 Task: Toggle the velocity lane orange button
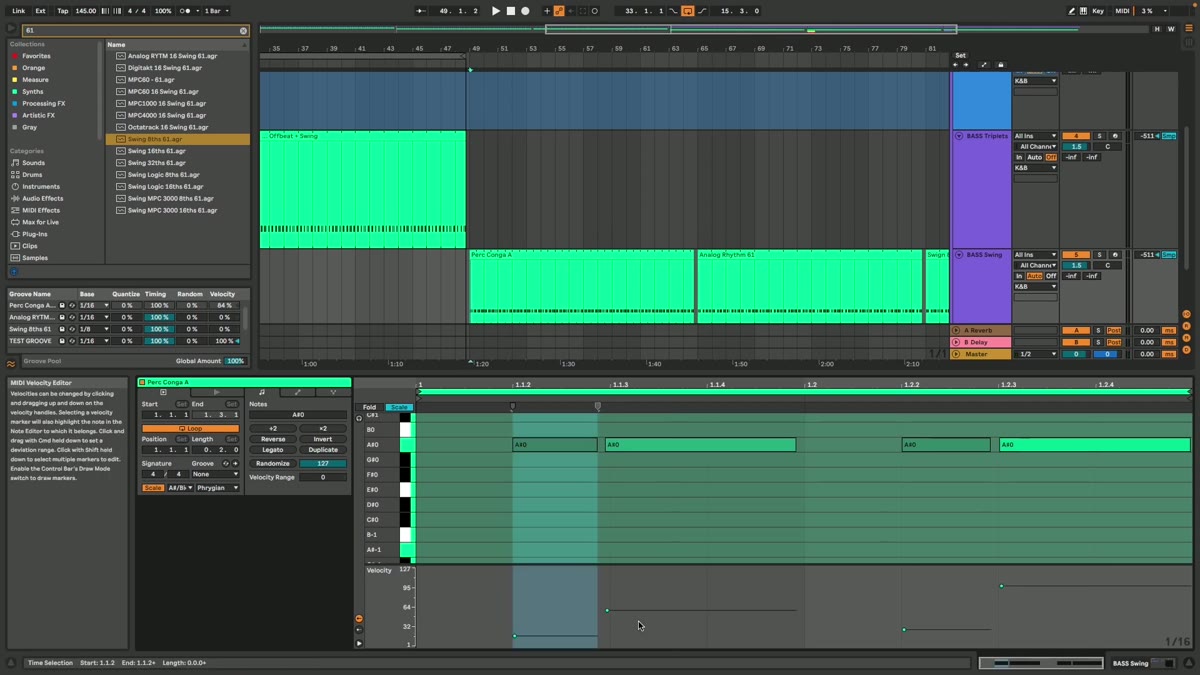pos(359,619)
